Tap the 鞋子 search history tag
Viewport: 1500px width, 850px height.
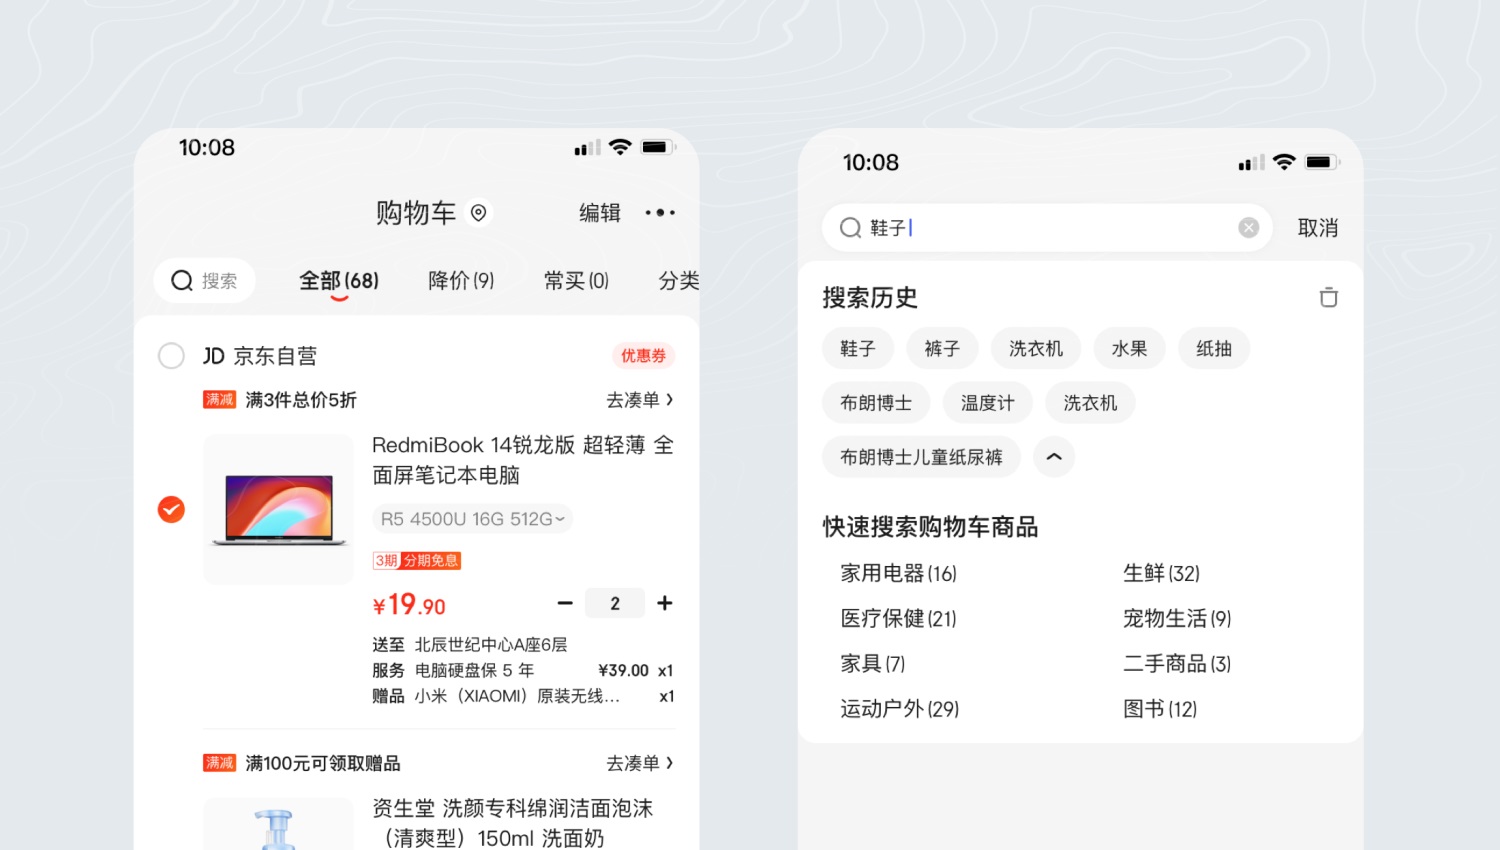pos(857,348)
